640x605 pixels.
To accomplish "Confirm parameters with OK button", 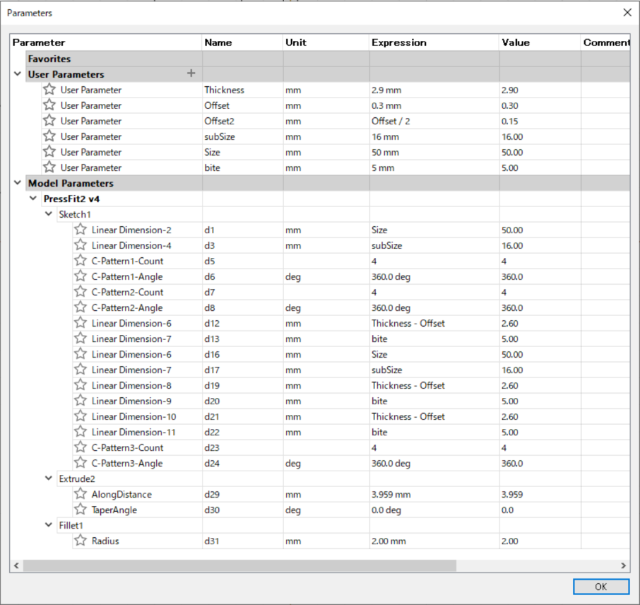I will (601, 587).
